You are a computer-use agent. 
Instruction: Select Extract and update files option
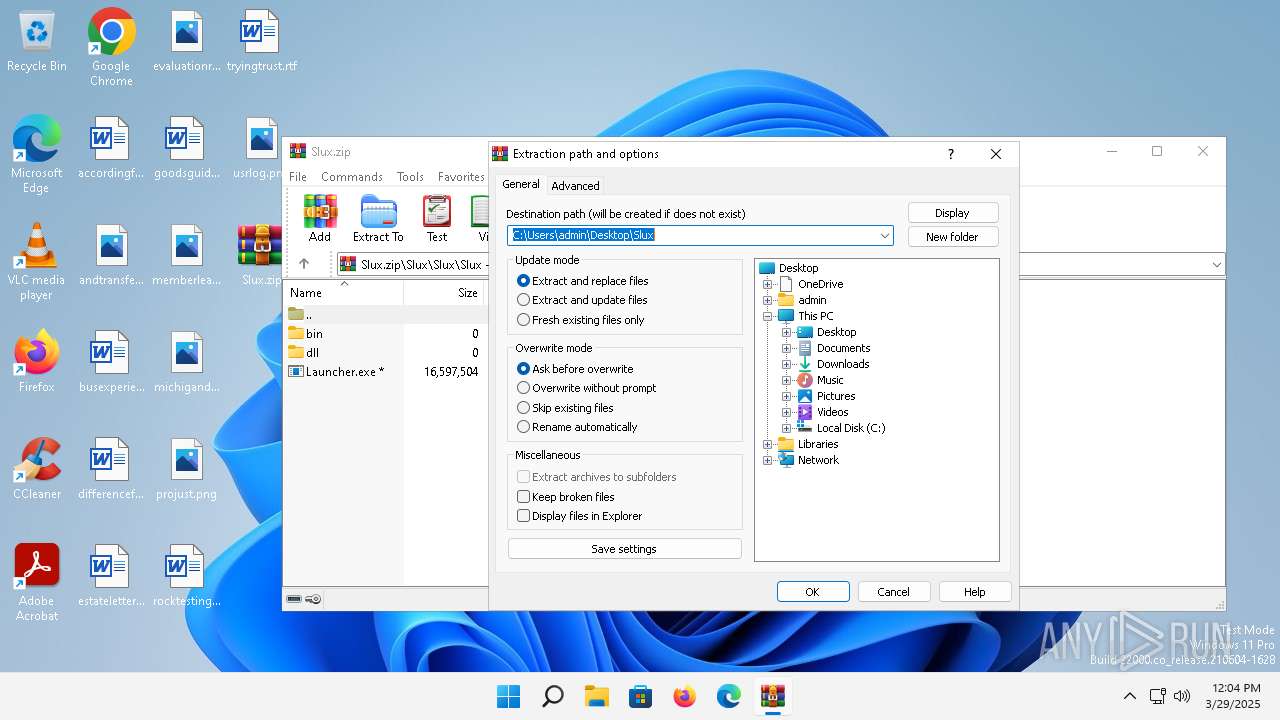click(581, 300)
